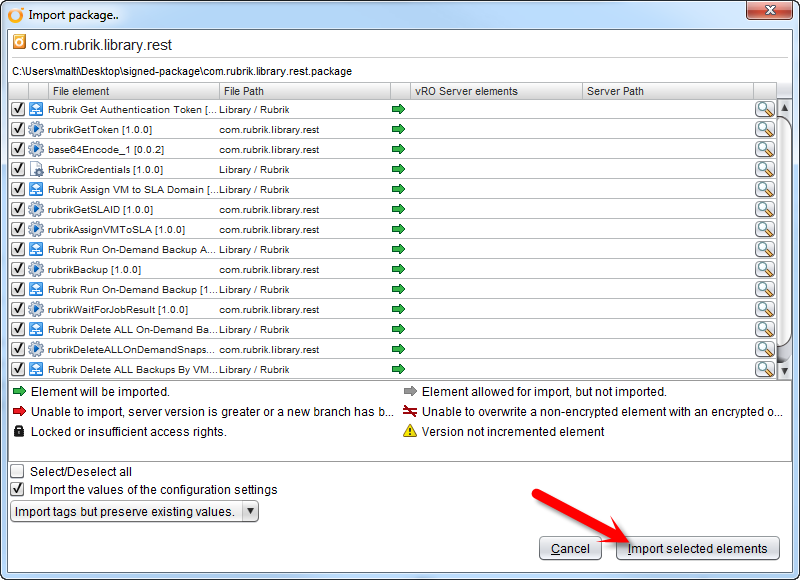This screenshot has height=580, width=800.
Task: Click the green import arrow on rubrikAssignVMToSLA row
Action: pos(398,229)
